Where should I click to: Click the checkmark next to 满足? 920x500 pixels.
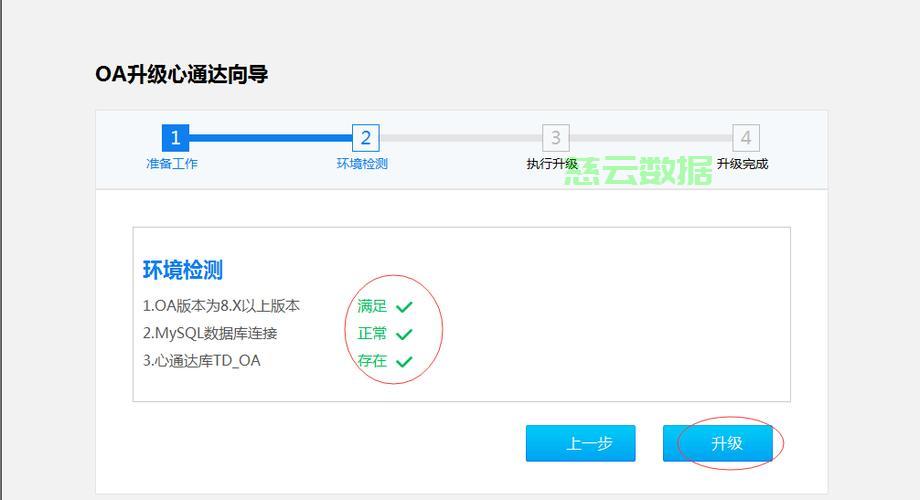pyautogui.click(x=404, y=306)
